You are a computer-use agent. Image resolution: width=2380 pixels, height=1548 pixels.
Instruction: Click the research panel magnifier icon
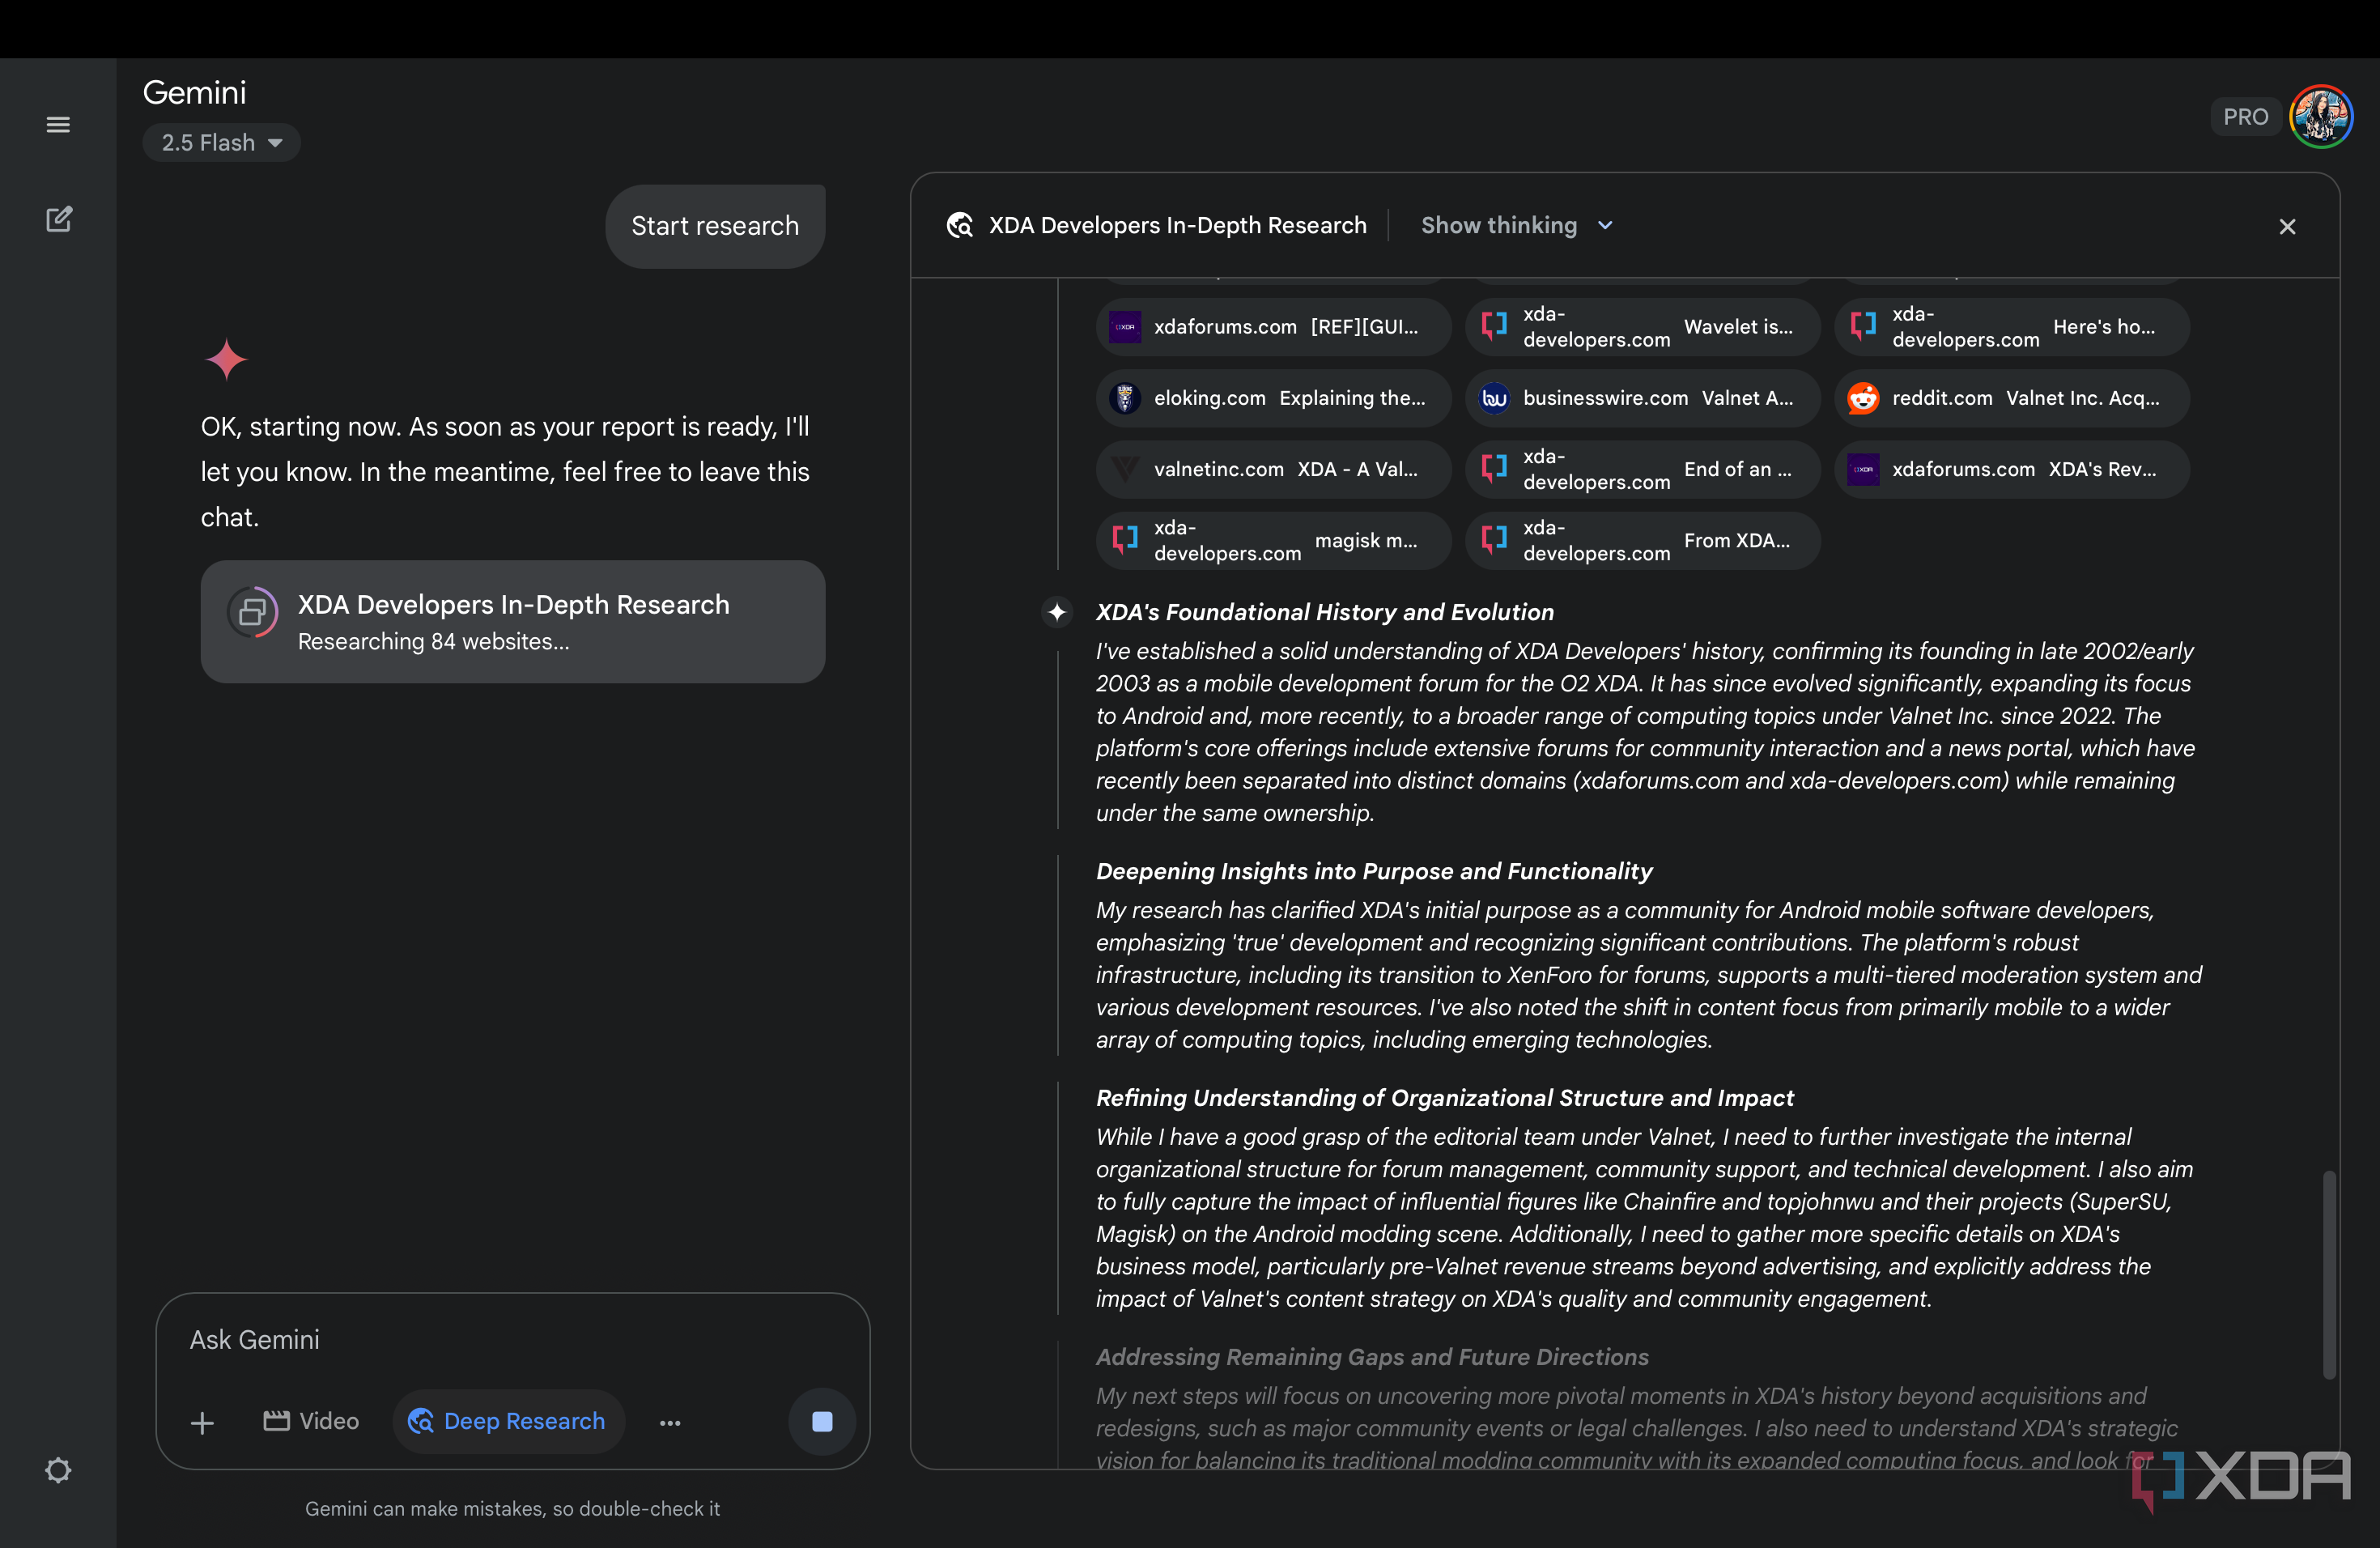959,226
